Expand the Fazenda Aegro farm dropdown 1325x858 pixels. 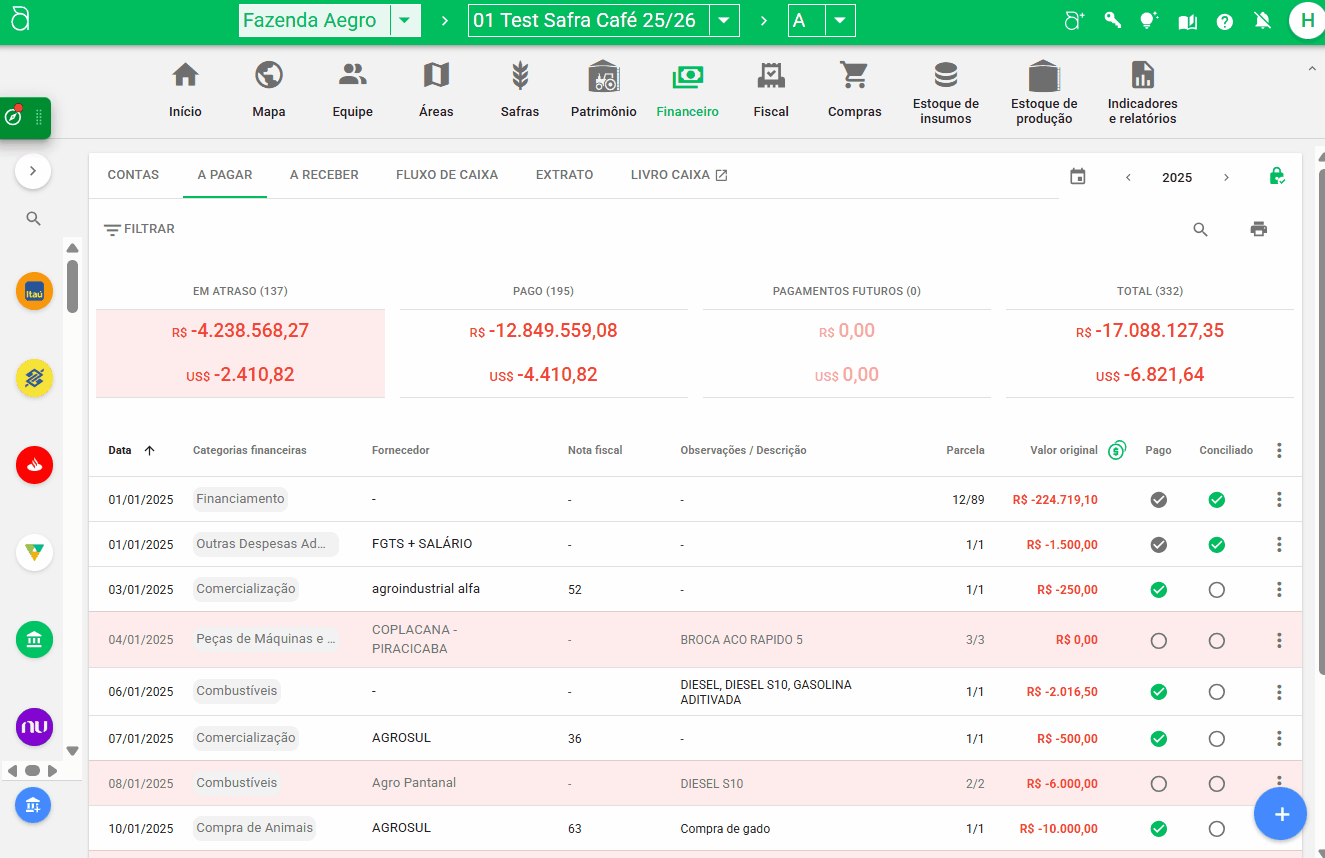coord(404,21)
